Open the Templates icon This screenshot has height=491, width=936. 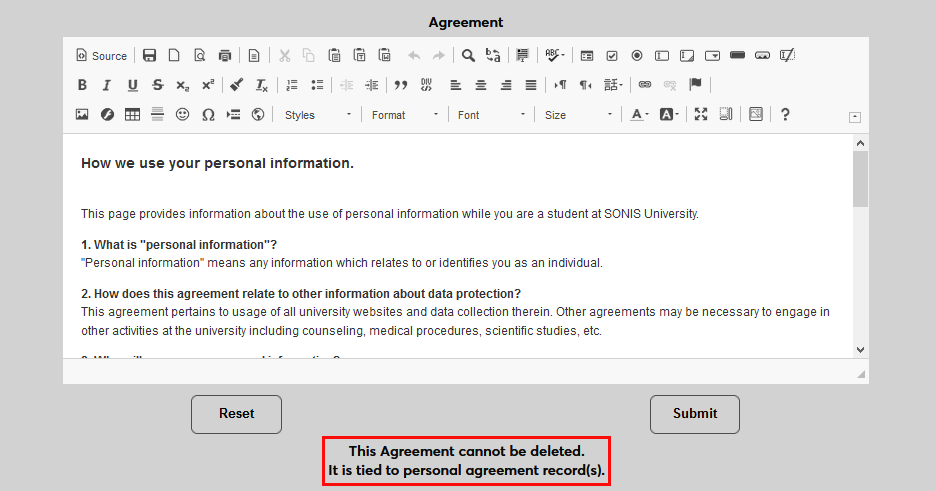click(x=254, y=55)
